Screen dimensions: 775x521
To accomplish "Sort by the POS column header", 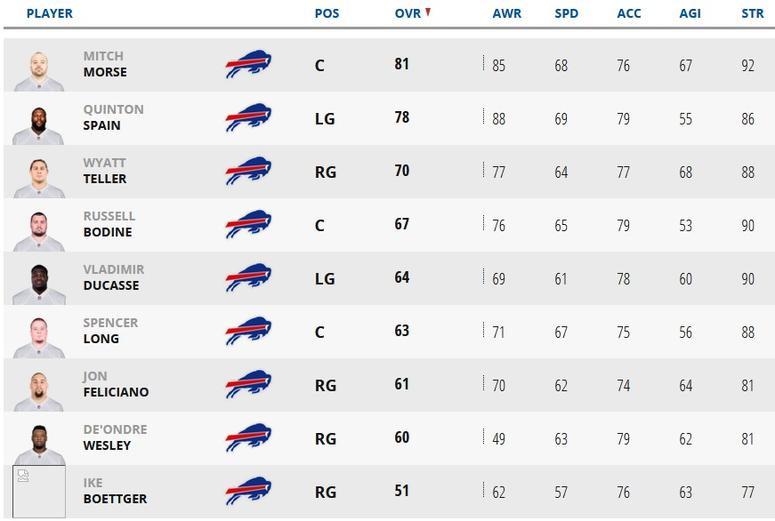I will 327,13.
